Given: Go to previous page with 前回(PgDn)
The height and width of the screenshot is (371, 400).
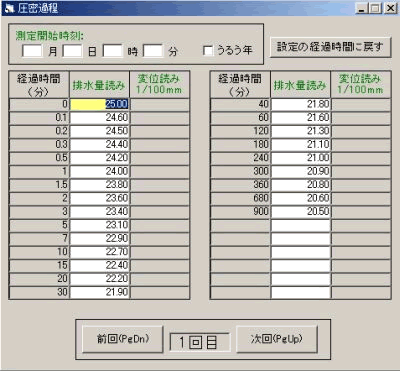Looking at the screenshot, I should pyautogui.click(x=123, y=339).
